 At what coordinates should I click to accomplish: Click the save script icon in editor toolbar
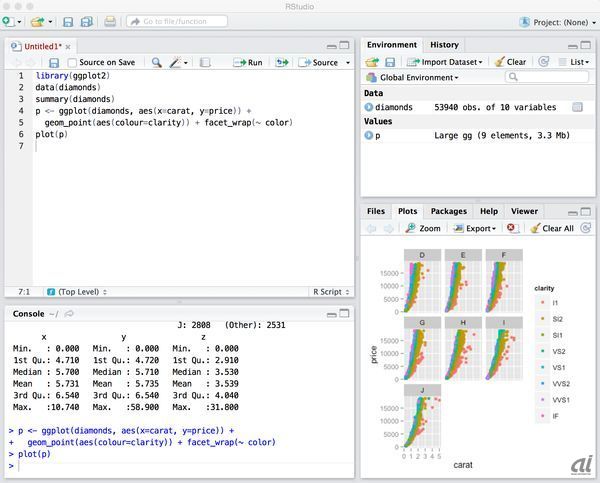[x=53, y=62]
